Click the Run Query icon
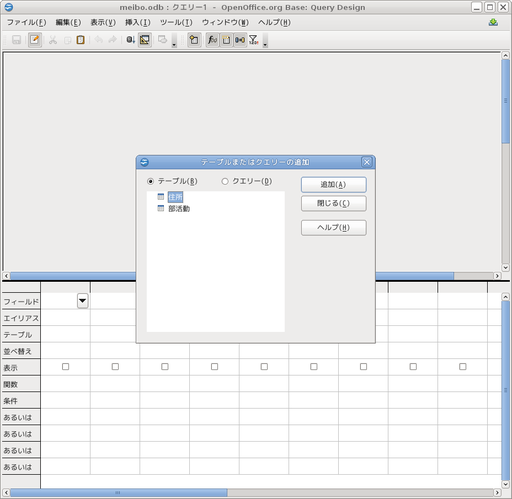Viewport: 512px width, 499px height. (x=130, y=40)
